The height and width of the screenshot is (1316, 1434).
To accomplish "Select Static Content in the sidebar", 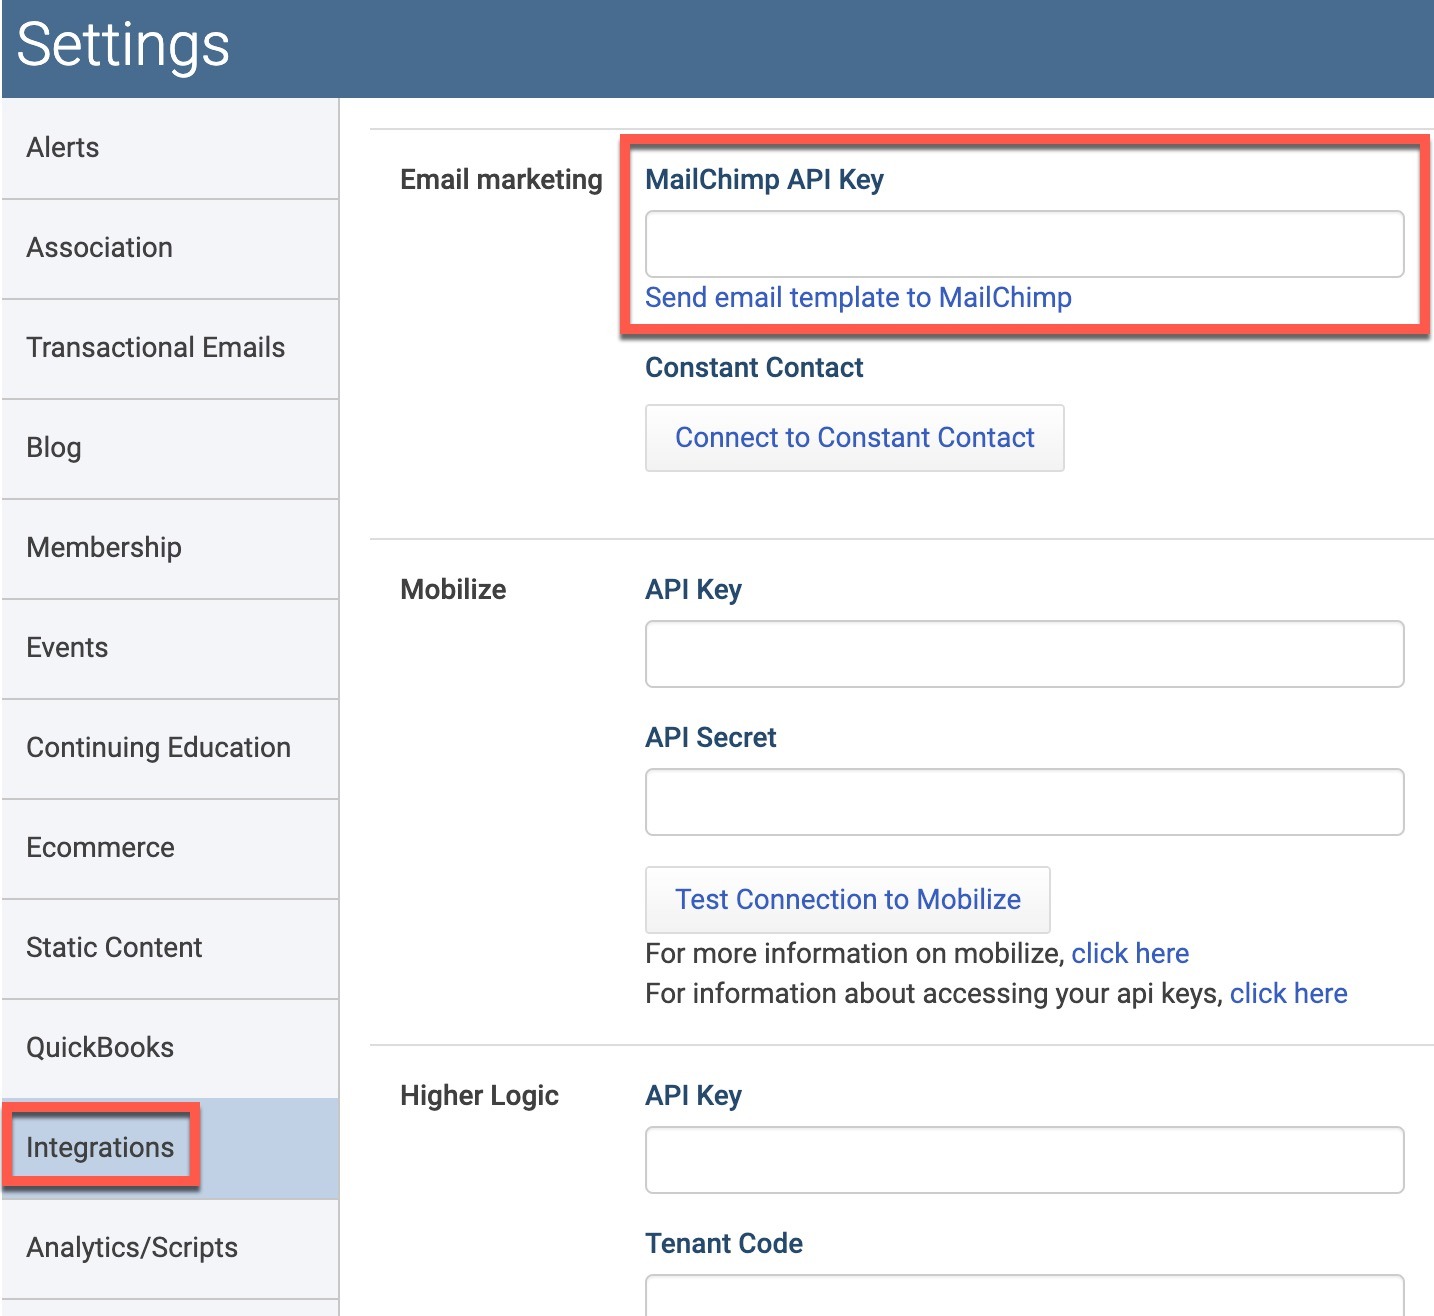I will tap(170, 948).
